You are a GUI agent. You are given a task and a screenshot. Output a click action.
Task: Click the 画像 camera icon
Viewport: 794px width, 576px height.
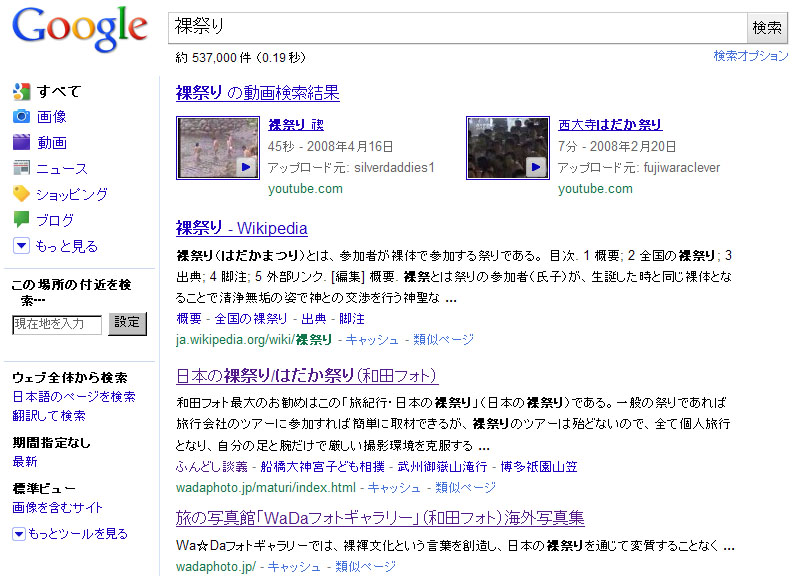(x=21, y=117)
